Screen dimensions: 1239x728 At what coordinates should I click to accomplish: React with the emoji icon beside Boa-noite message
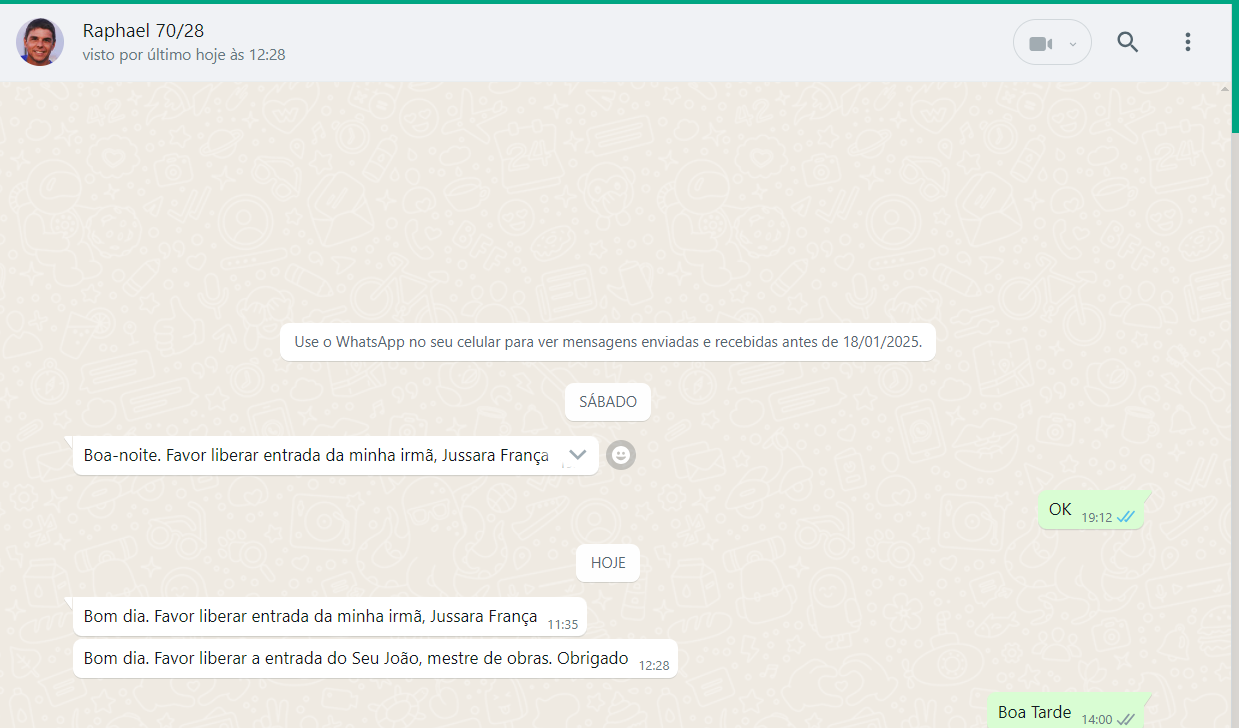click(621, 455)
